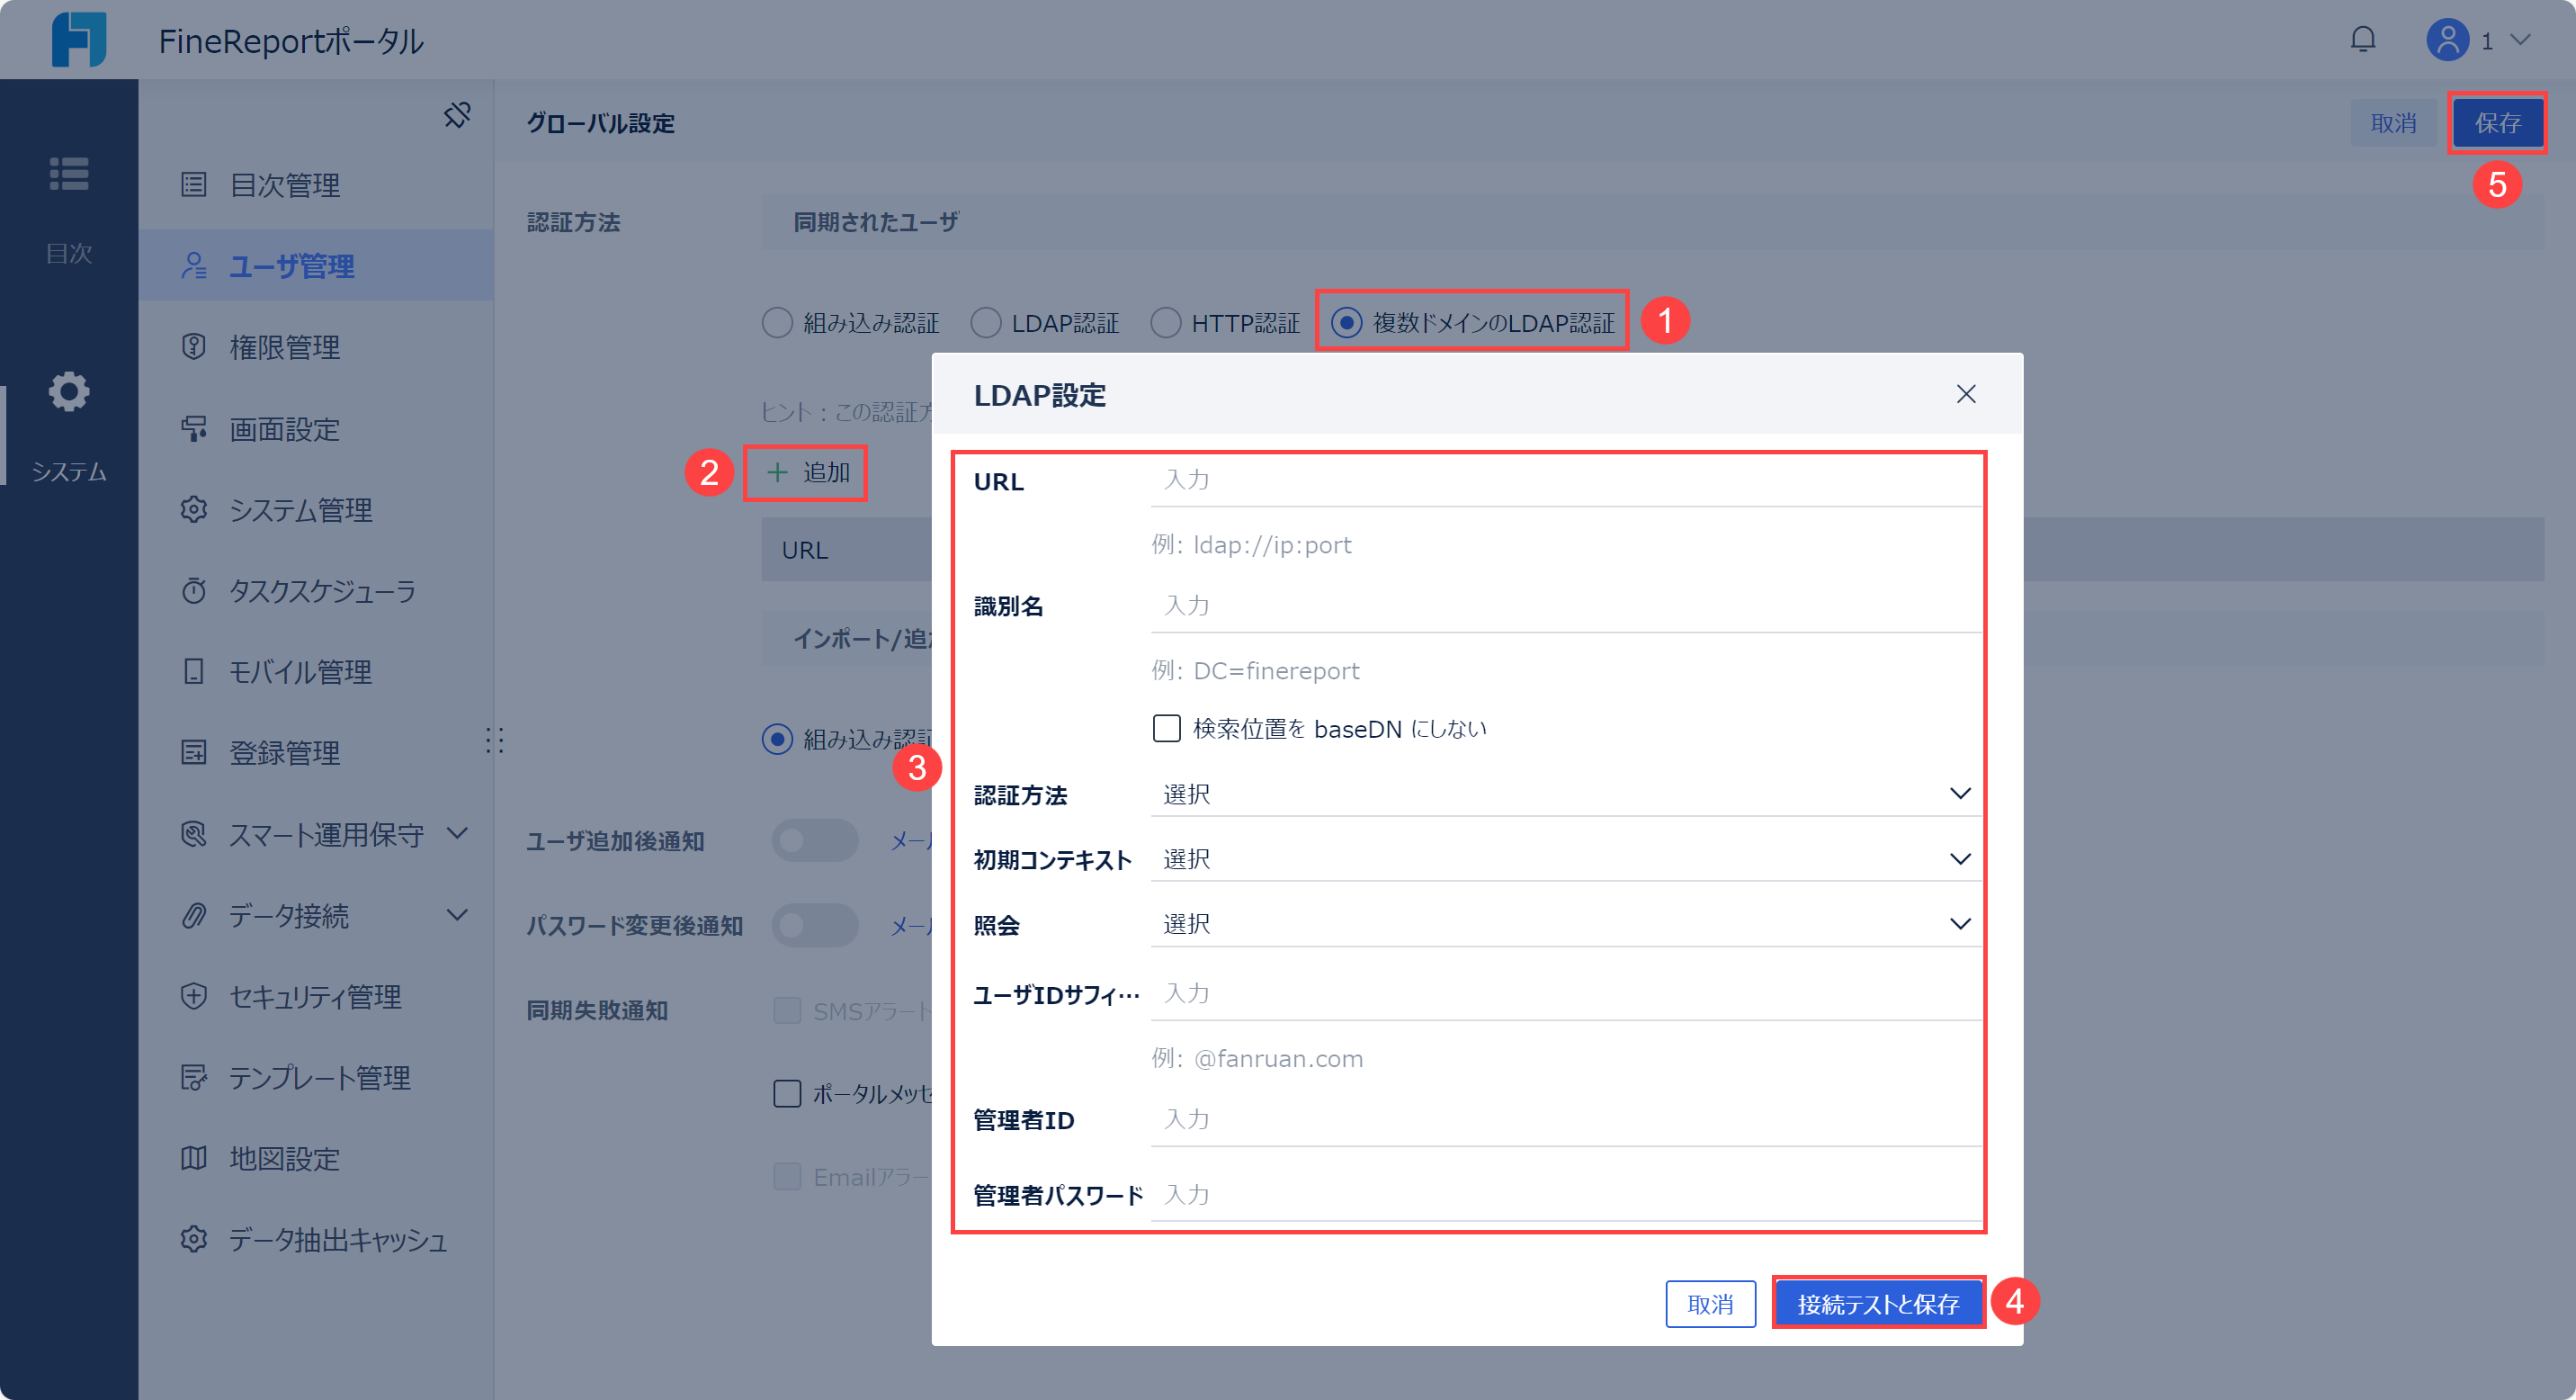Open the account menu beside the avatar

(2519, 41)
